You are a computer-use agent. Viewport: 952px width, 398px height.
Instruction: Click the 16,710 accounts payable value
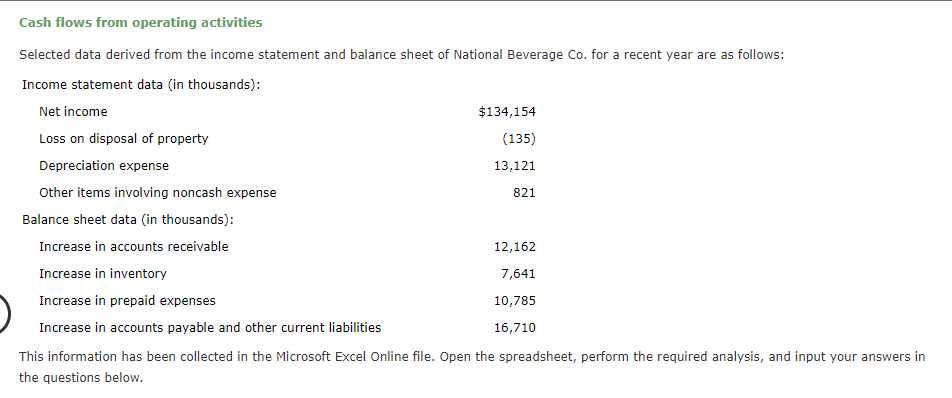point(515,328)
